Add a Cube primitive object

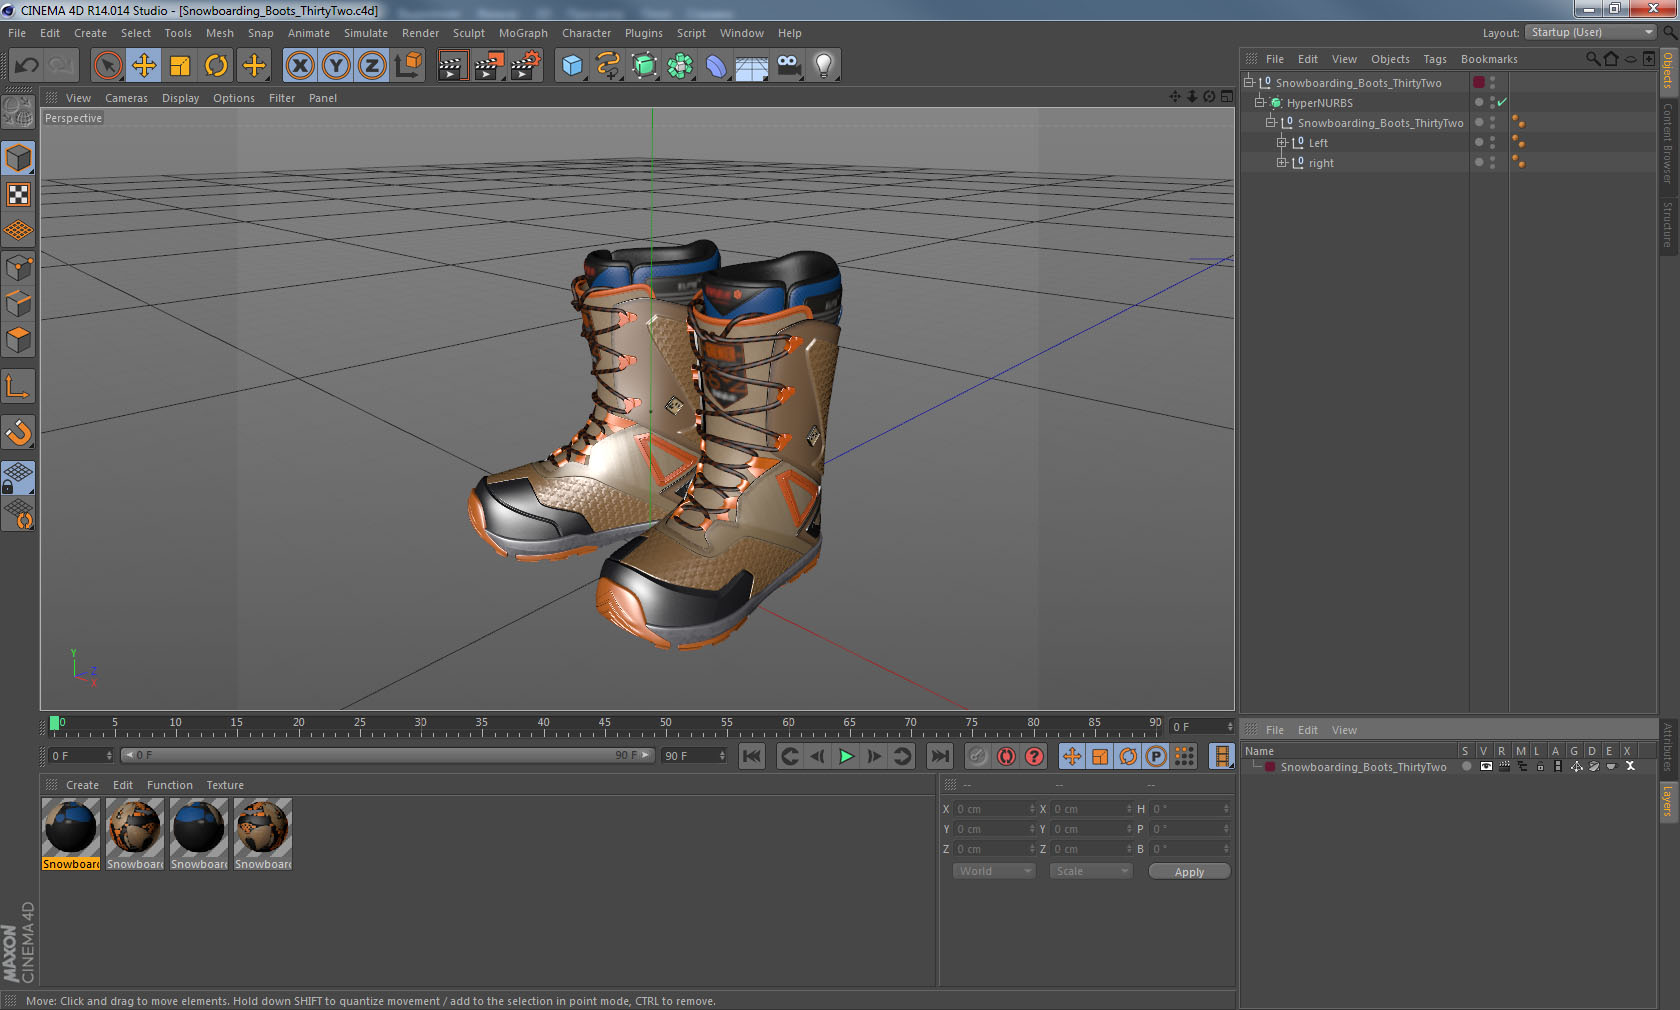tap(572, 66)
